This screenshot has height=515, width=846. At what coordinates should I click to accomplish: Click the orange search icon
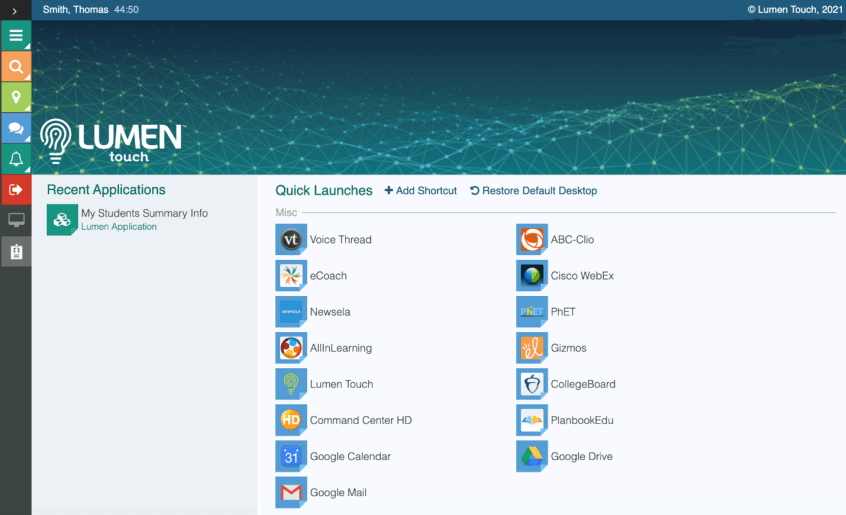pos(15,67)
